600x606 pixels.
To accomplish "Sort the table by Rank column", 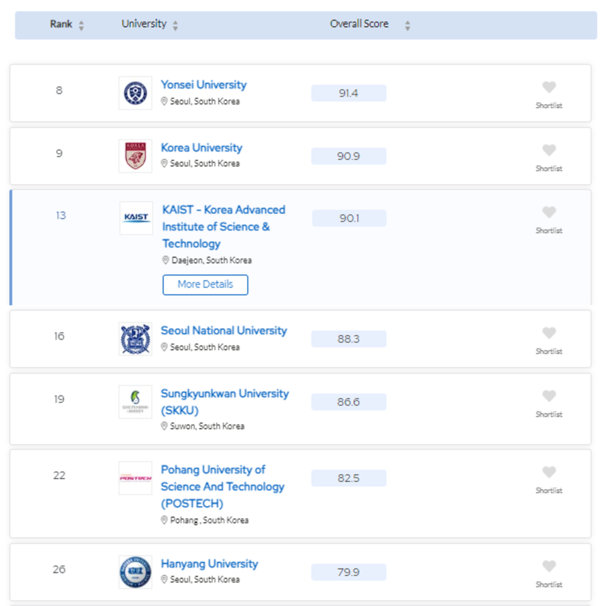I will pos(81,25).
